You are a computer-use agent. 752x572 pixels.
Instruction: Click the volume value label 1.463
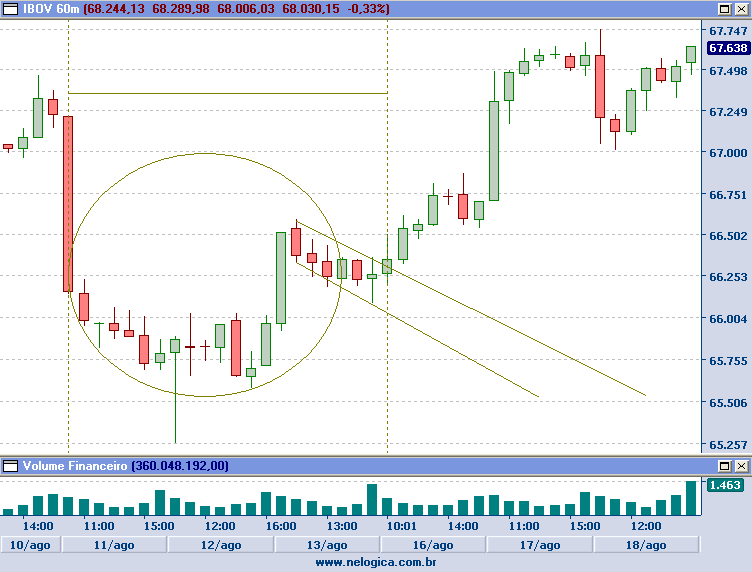coord(724,485)
